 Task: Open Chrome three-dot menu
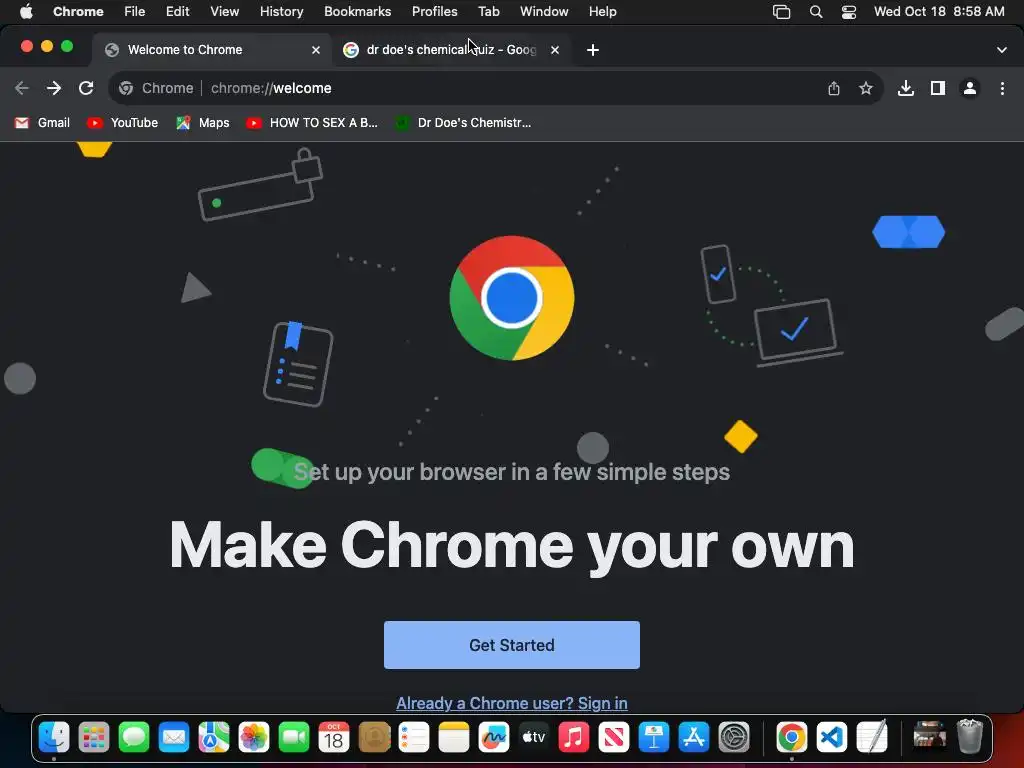1002,88
